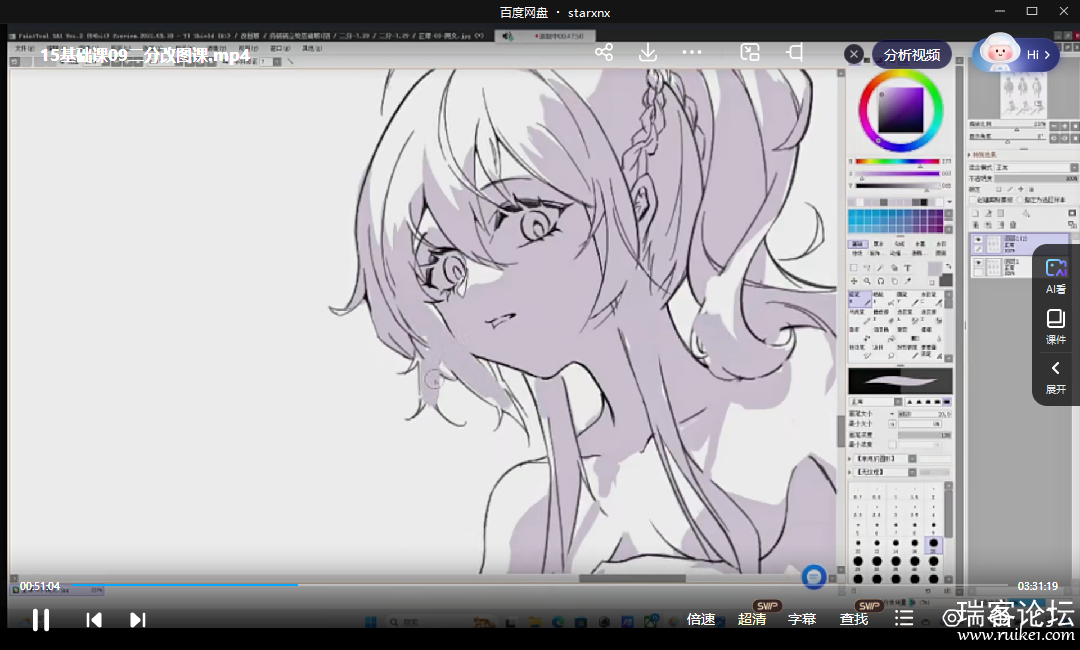Open the 字幕 subtitle options
1080x650 pixels.
tap(802, 619)
